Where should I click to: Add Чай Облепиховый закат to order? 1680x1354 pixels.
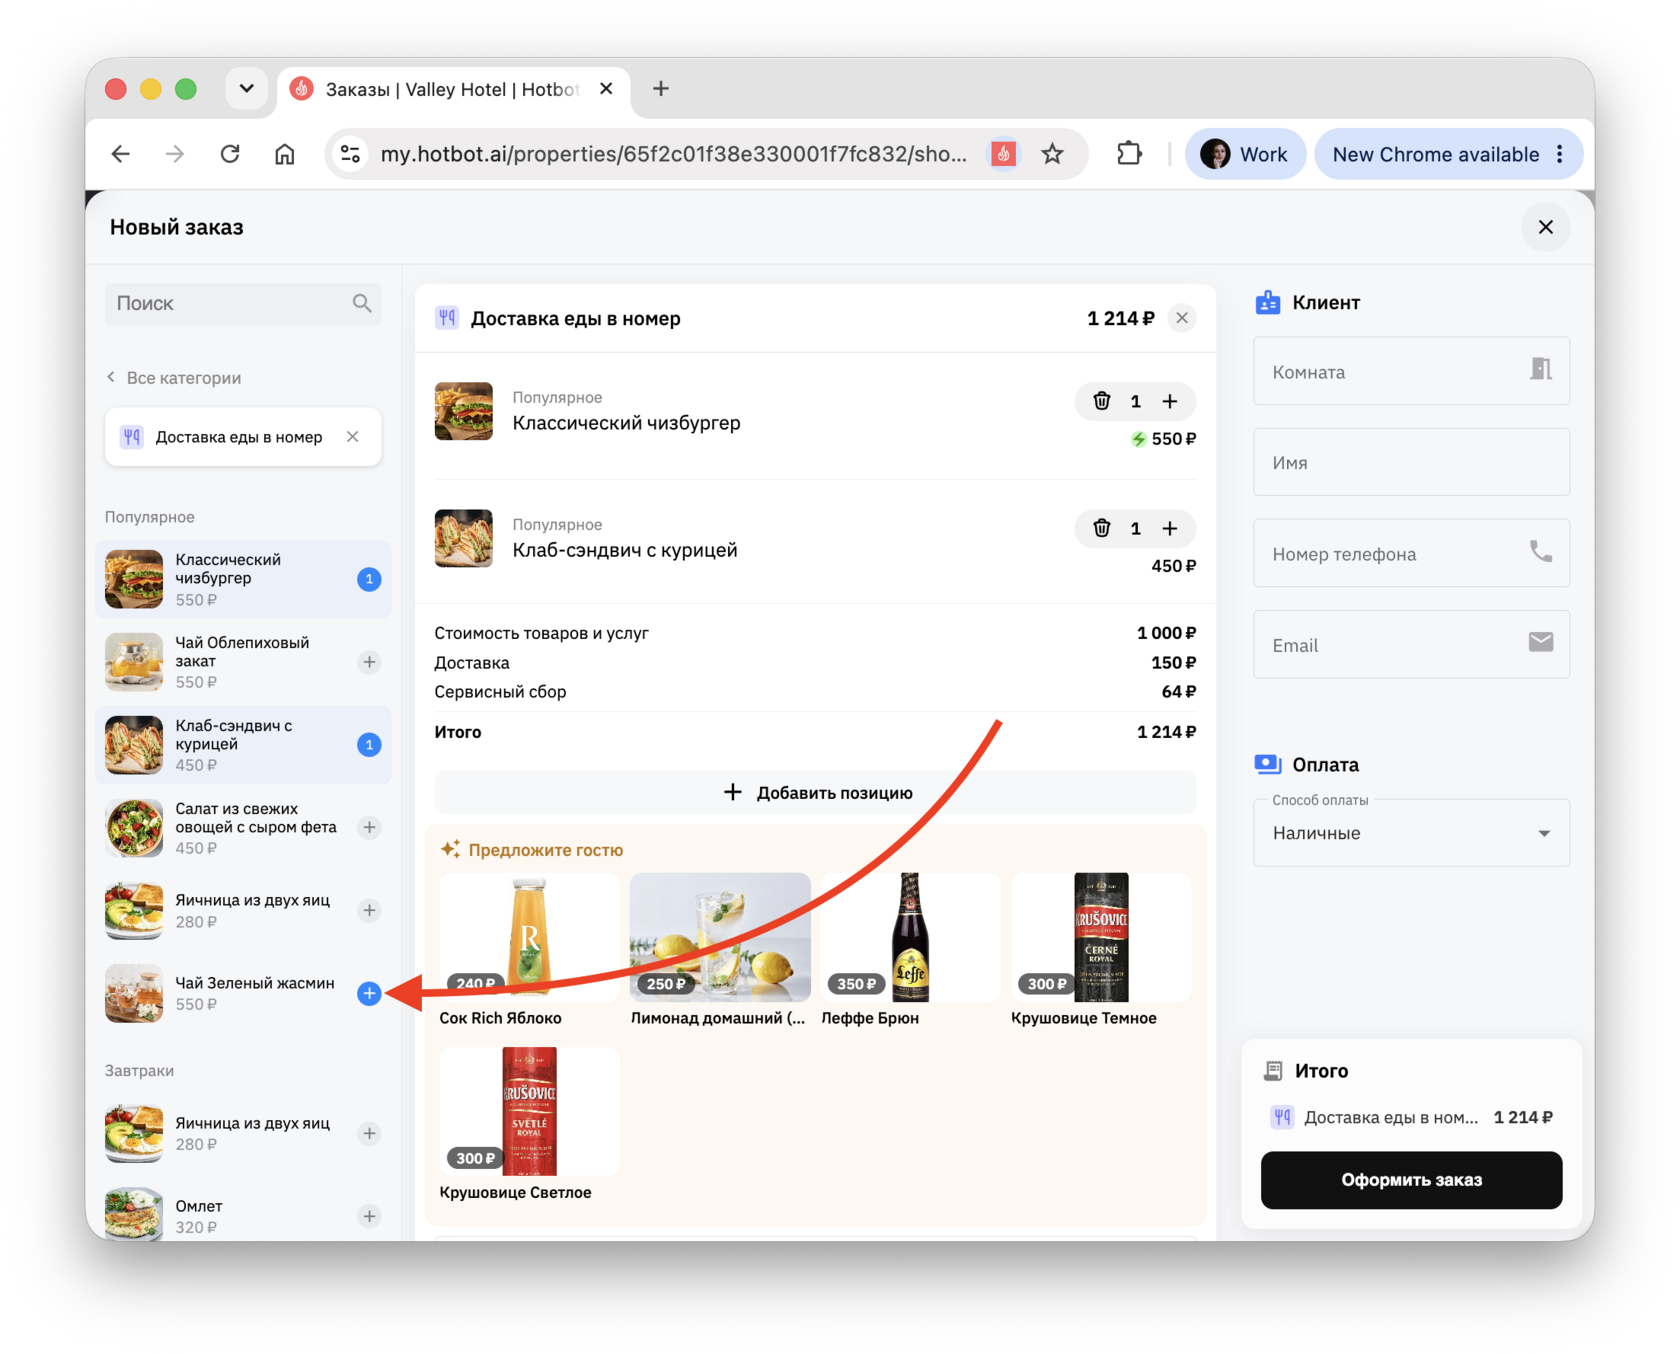coord(369,662)
